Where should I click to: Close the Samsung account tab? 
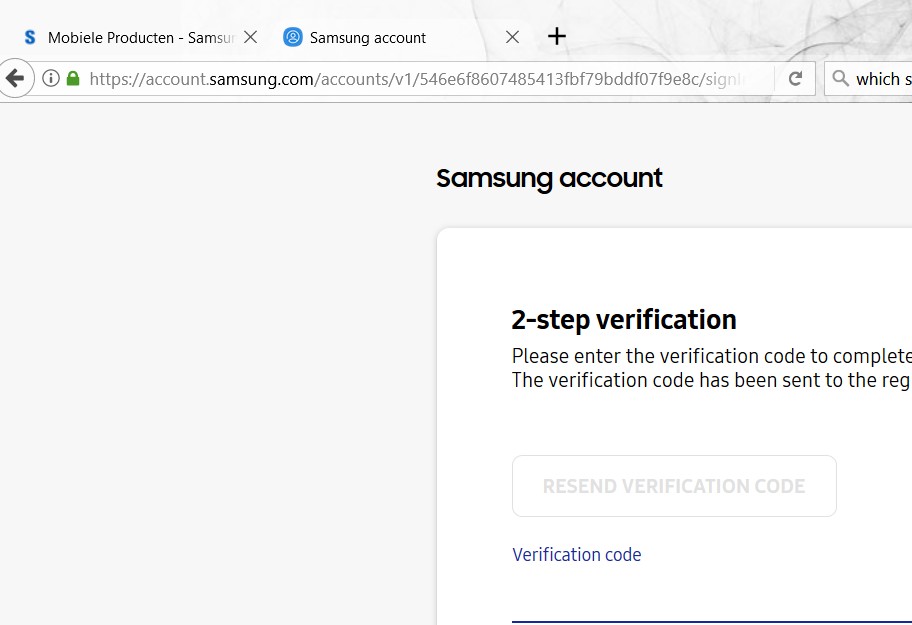point(512,37)
